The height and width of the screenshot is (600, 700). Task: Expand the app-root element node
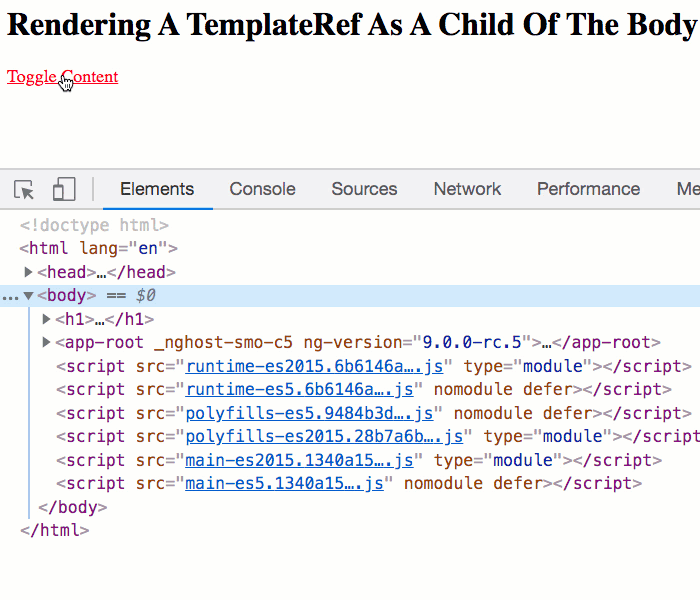[47, 343]
